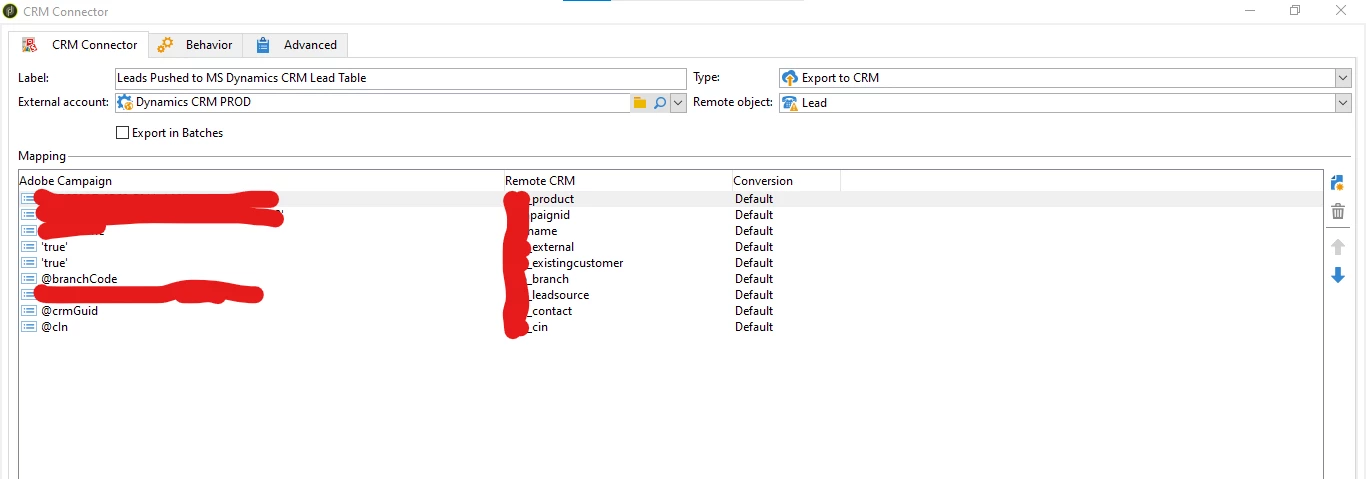Minimize the CRM Connector window

click(1250, 11)
